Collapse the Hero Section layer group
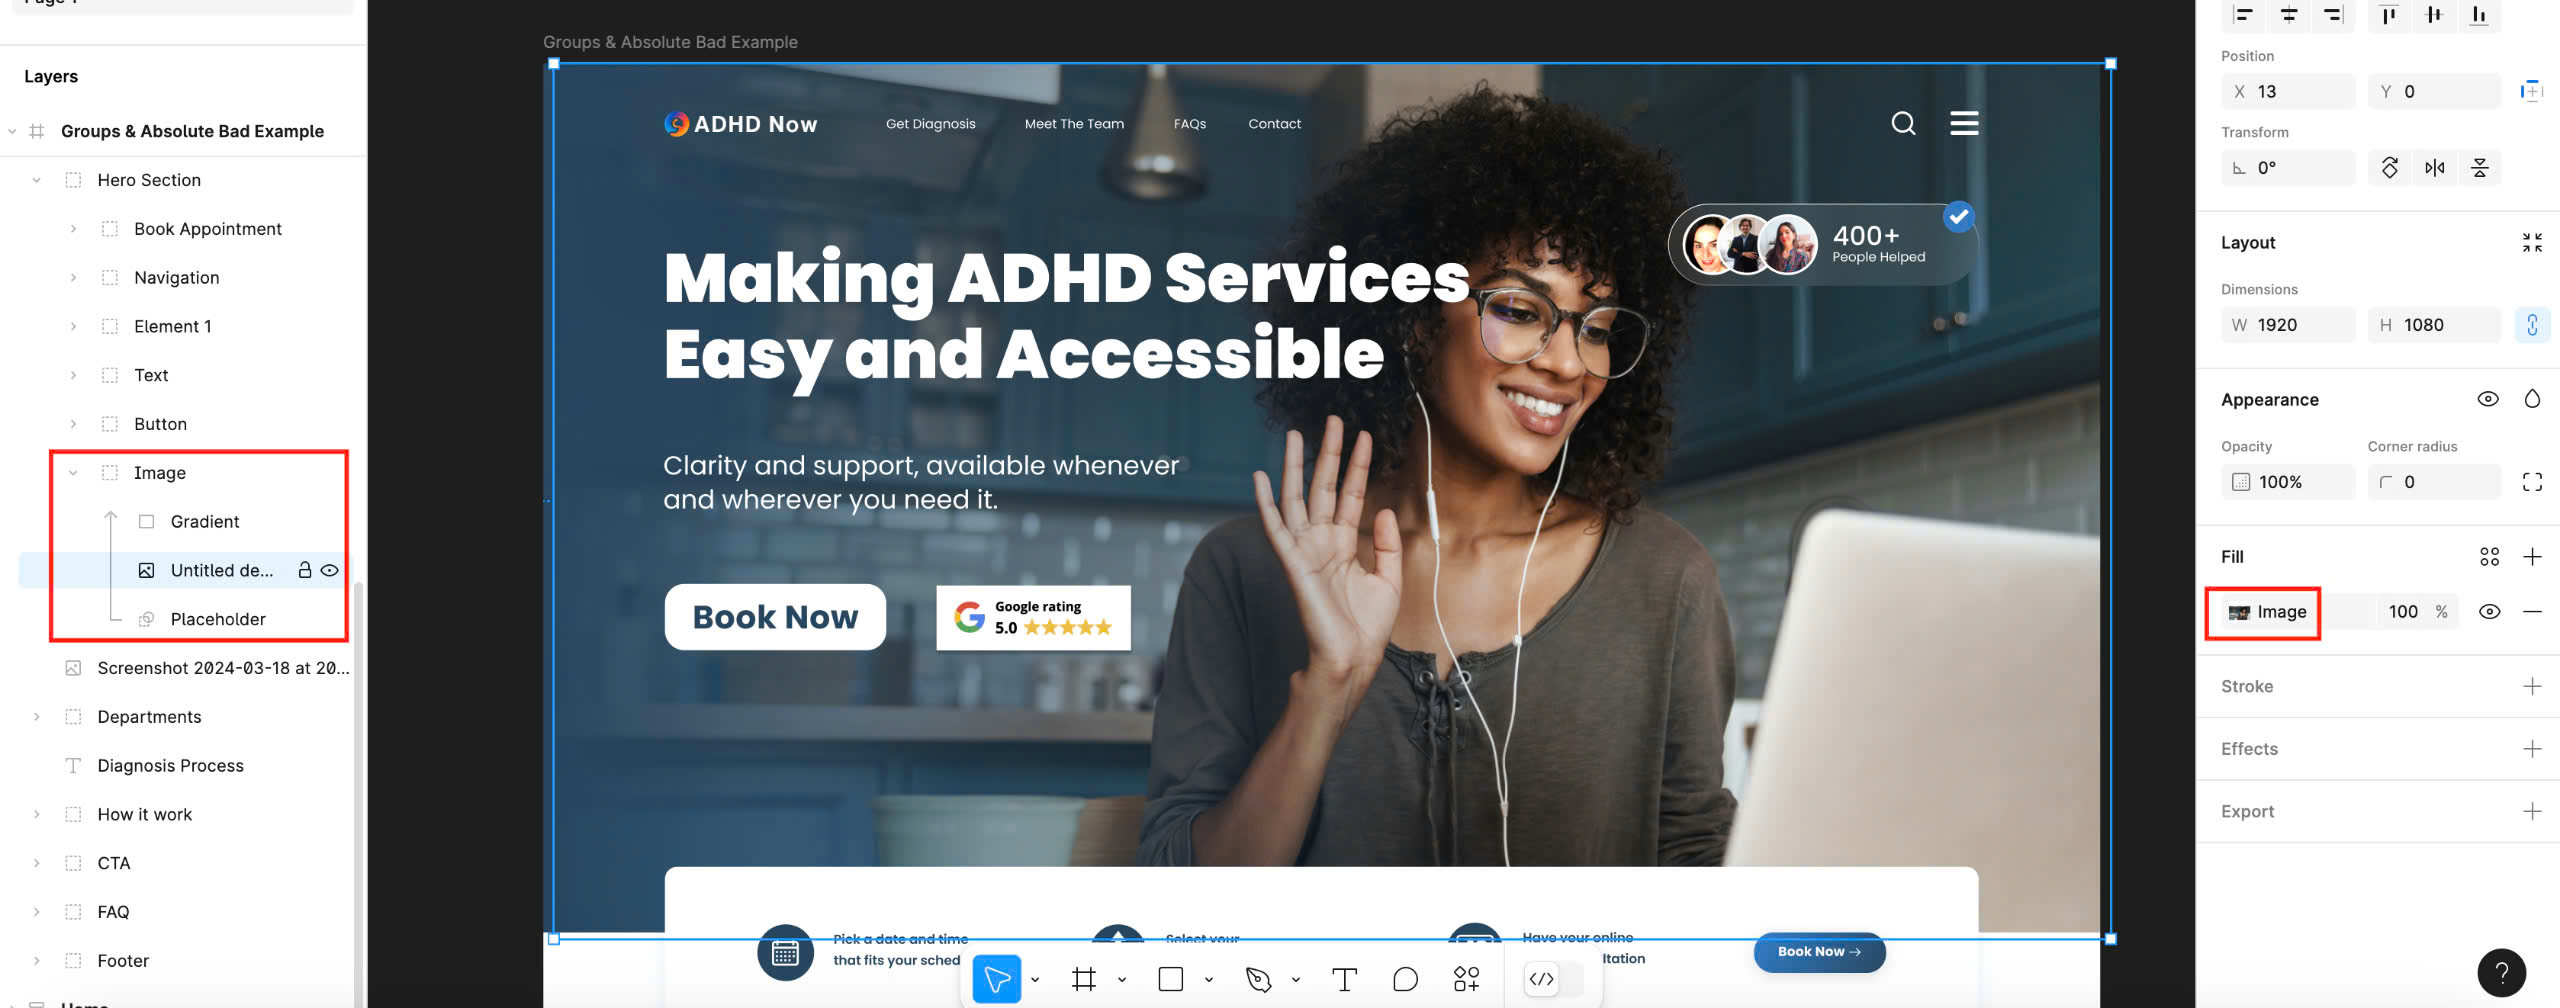This screenshot has width=2560, height=1008. pos(37,180)
